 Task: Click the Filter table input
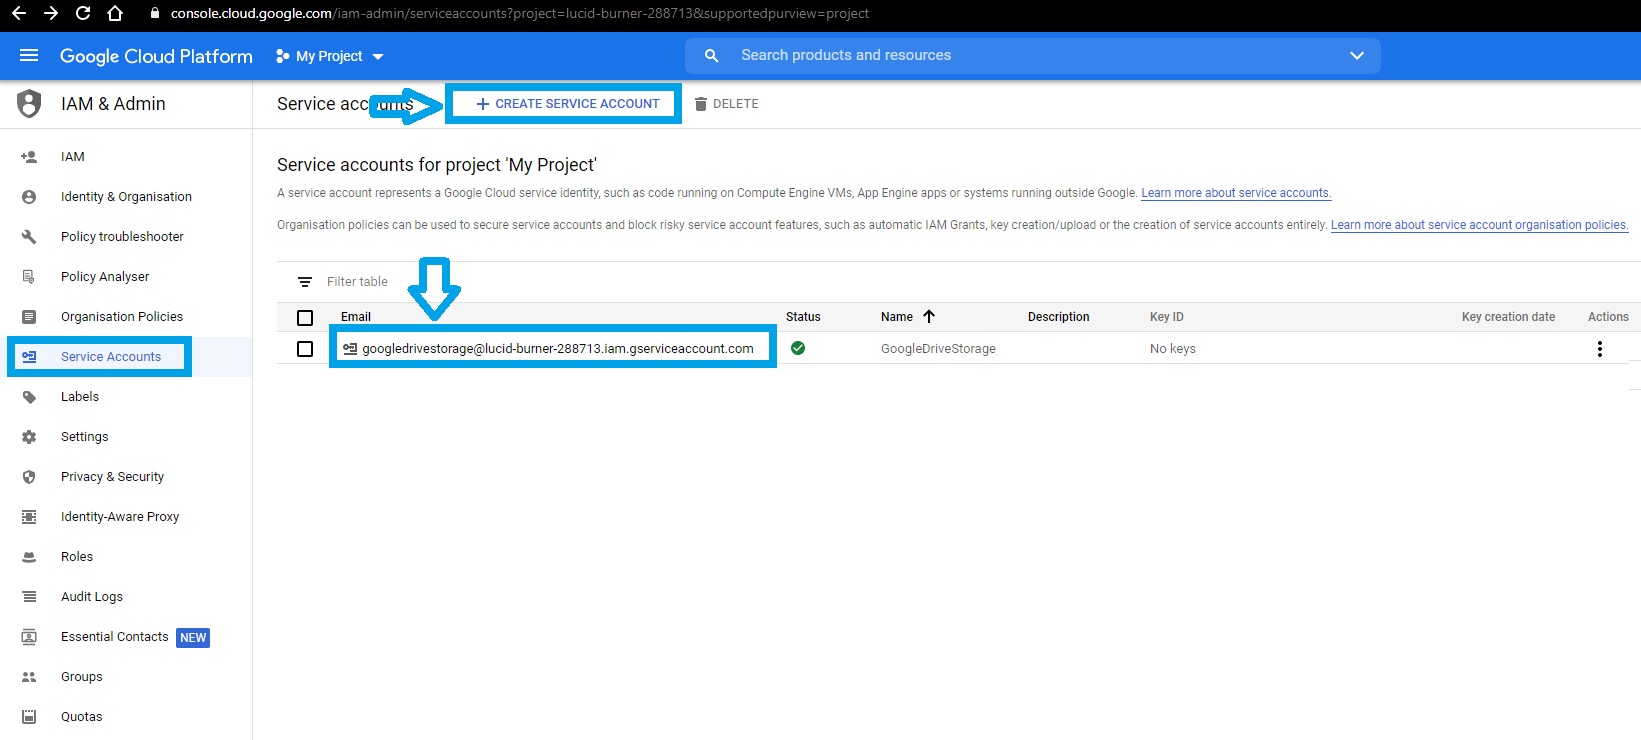357,282
